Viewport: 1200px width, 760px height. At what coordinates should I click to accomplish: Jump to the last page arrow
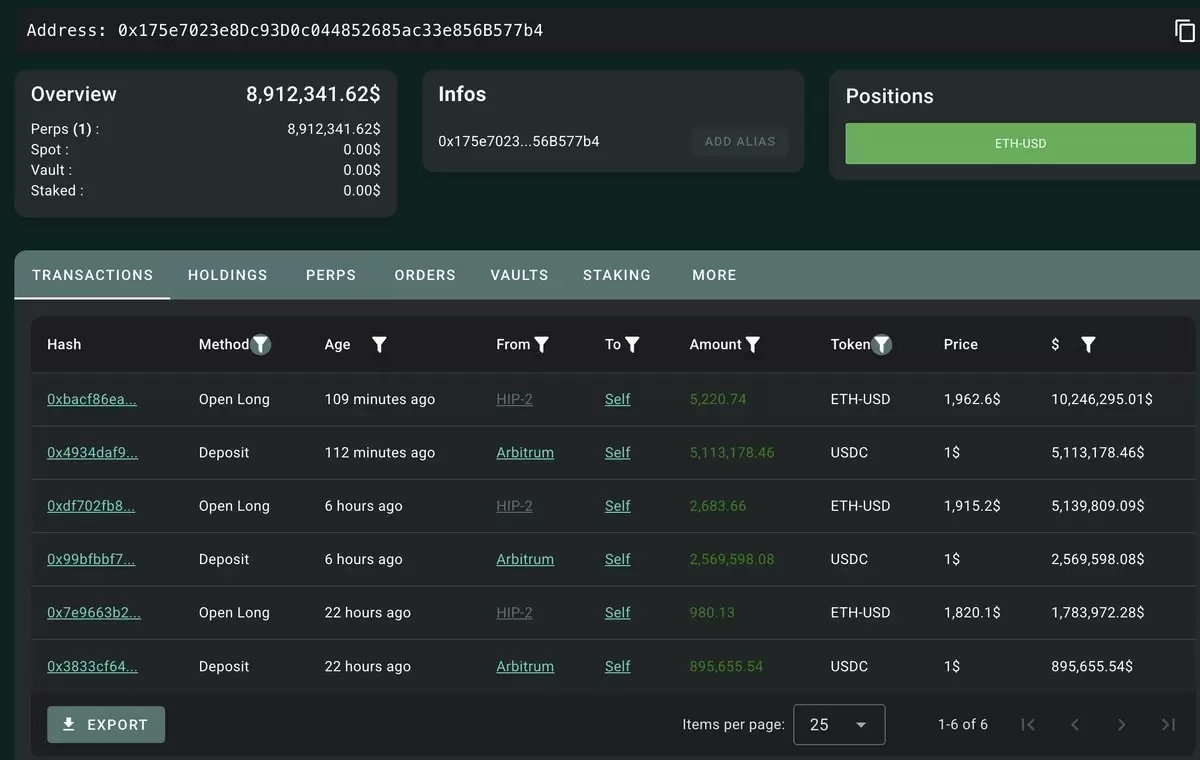tap(1168, 724)
